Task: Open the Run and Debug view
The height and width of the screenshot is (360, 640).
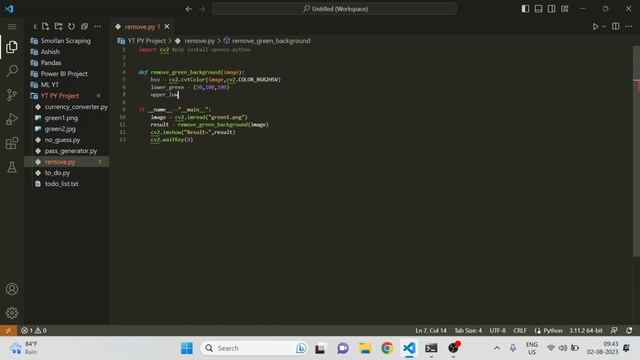Action: coord(12,119)
